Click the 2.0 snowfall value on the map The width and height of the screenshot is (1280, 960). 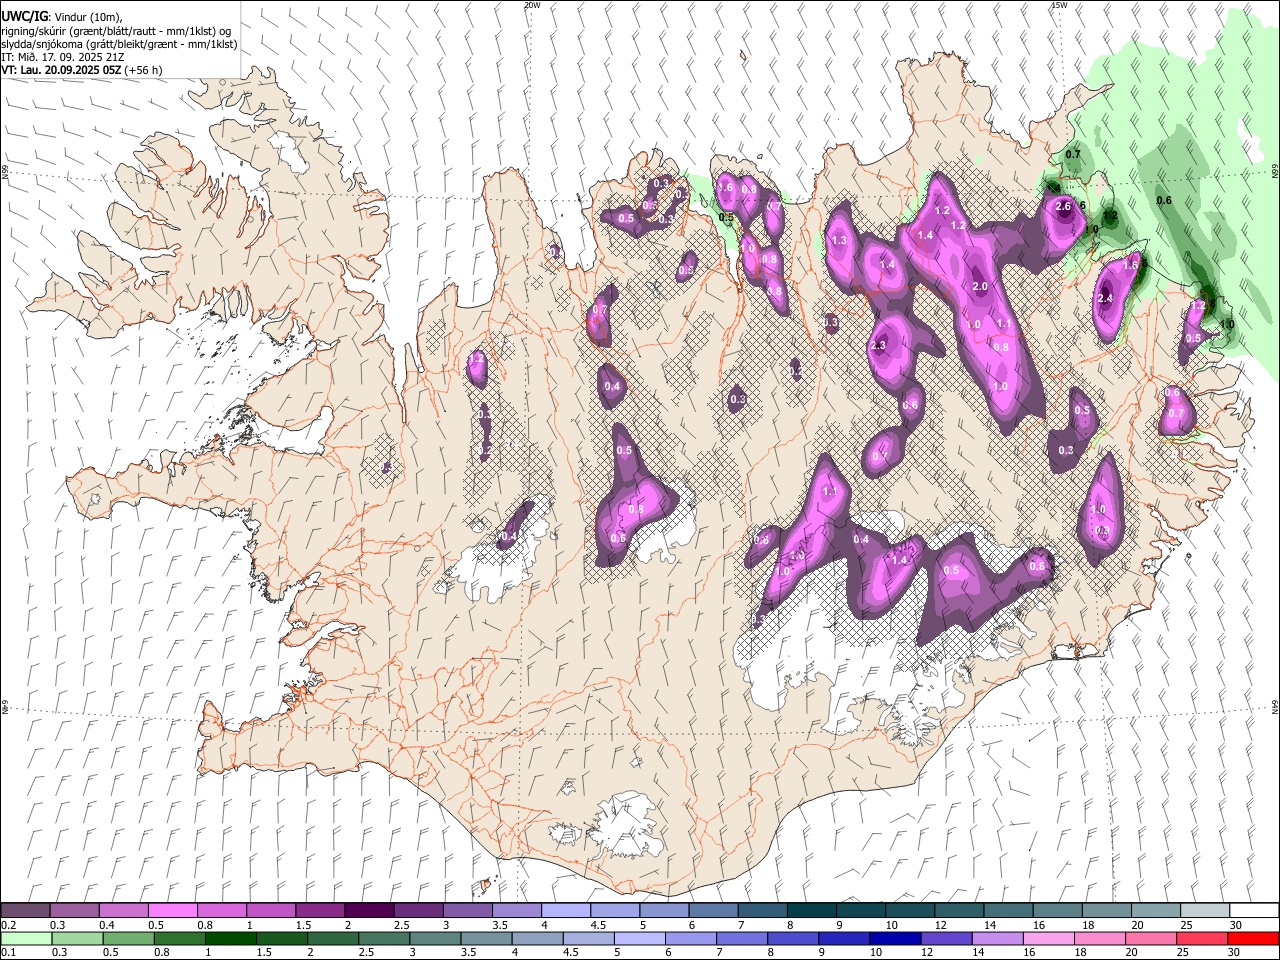point(980,286)
